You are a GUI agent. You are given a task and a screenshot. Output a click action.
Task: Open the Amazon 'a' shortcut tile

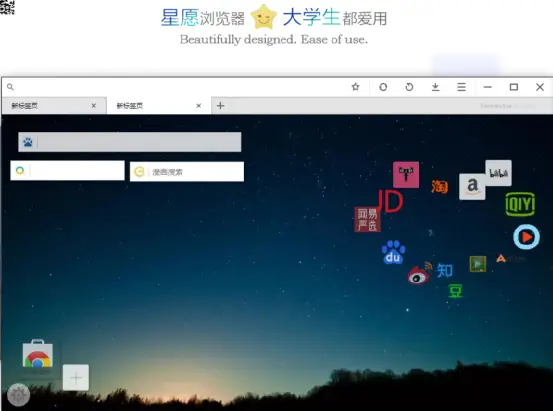(472, 187)
